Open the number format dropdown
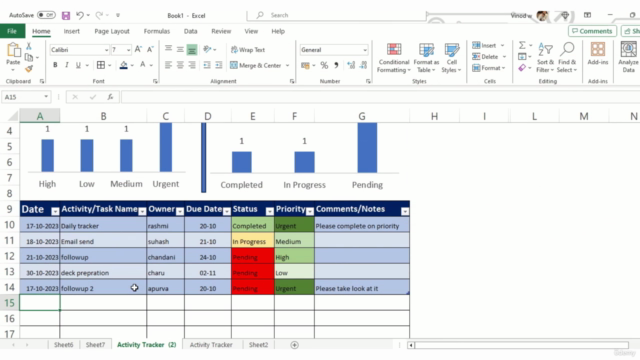The image size is (640, 360). click(365, 50)
